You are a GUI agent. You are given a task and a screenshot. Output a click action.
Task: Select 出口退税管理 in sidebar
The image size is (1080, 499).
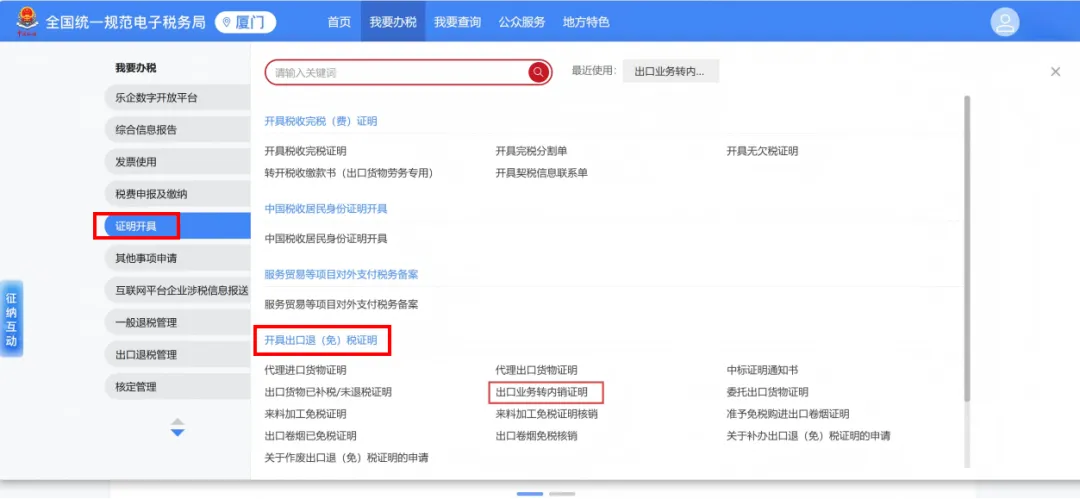(178, 355)
